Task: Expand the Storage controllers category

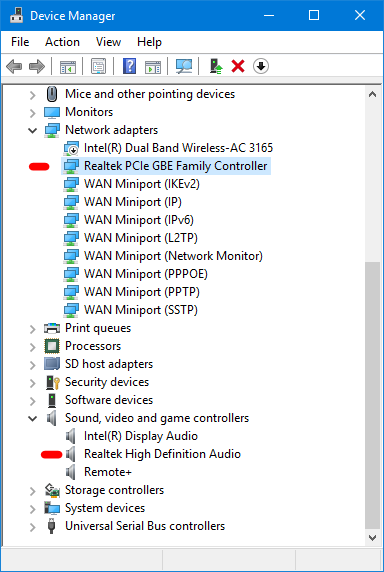Action: click(32, 491)
